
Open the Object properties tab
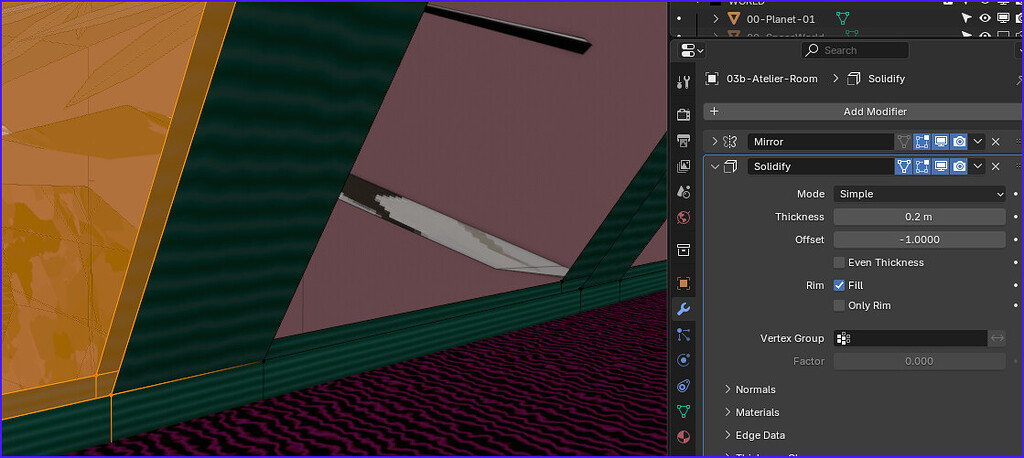[x=683, y=283]
